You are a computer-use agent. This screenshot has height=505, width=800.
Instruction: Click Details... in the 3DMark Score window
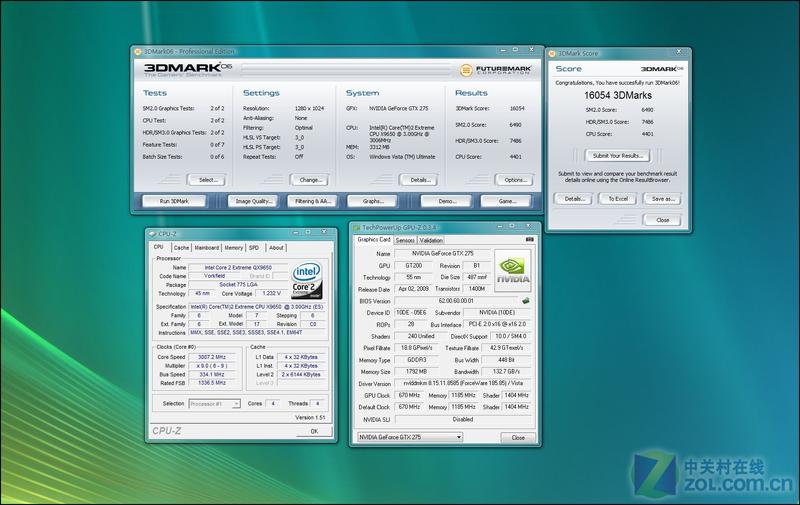click(574, 199)
